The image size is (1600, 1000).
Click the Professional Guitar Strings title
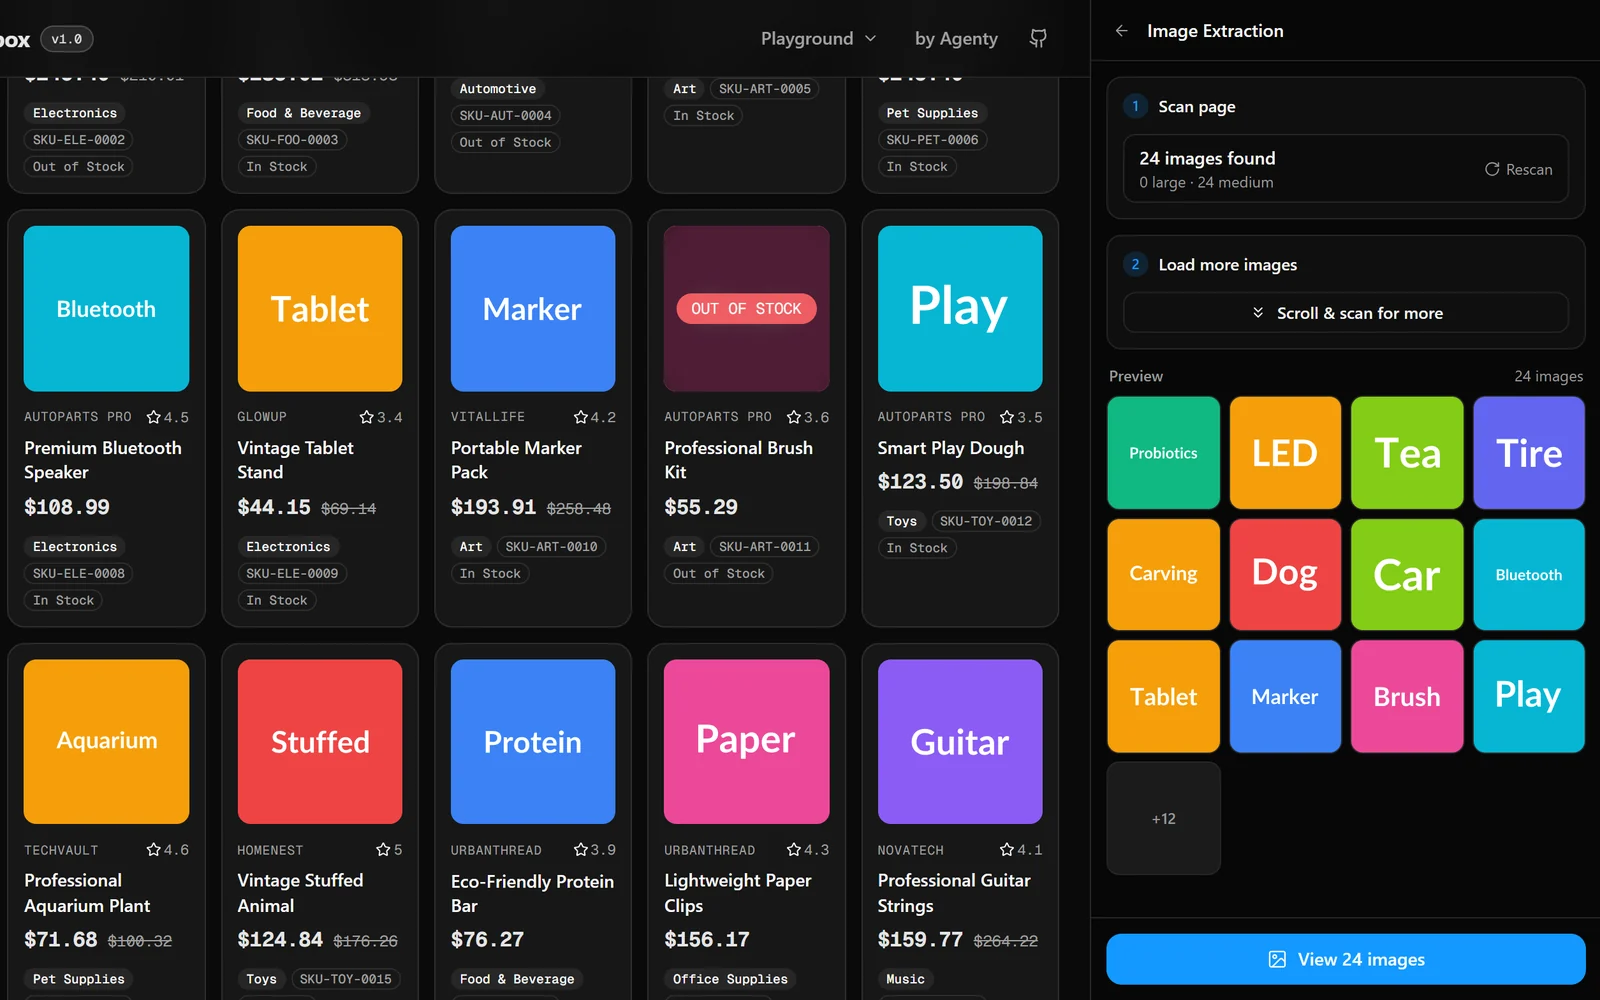(954, 893)
